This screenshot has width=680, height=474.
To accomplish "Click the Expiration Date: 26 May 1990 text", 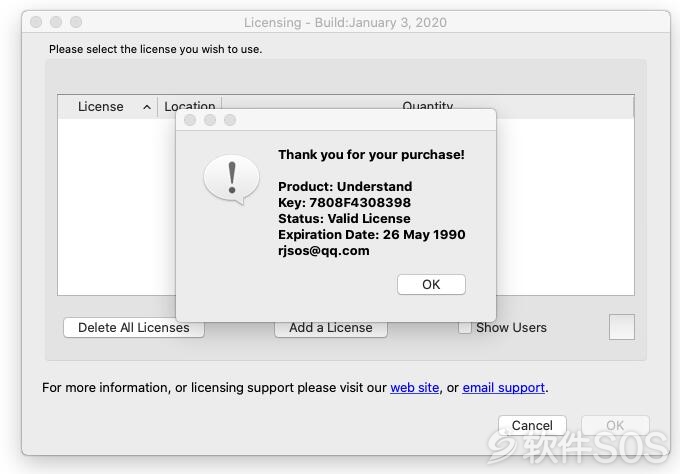I will pyautogui.click(x=372, y=235).
